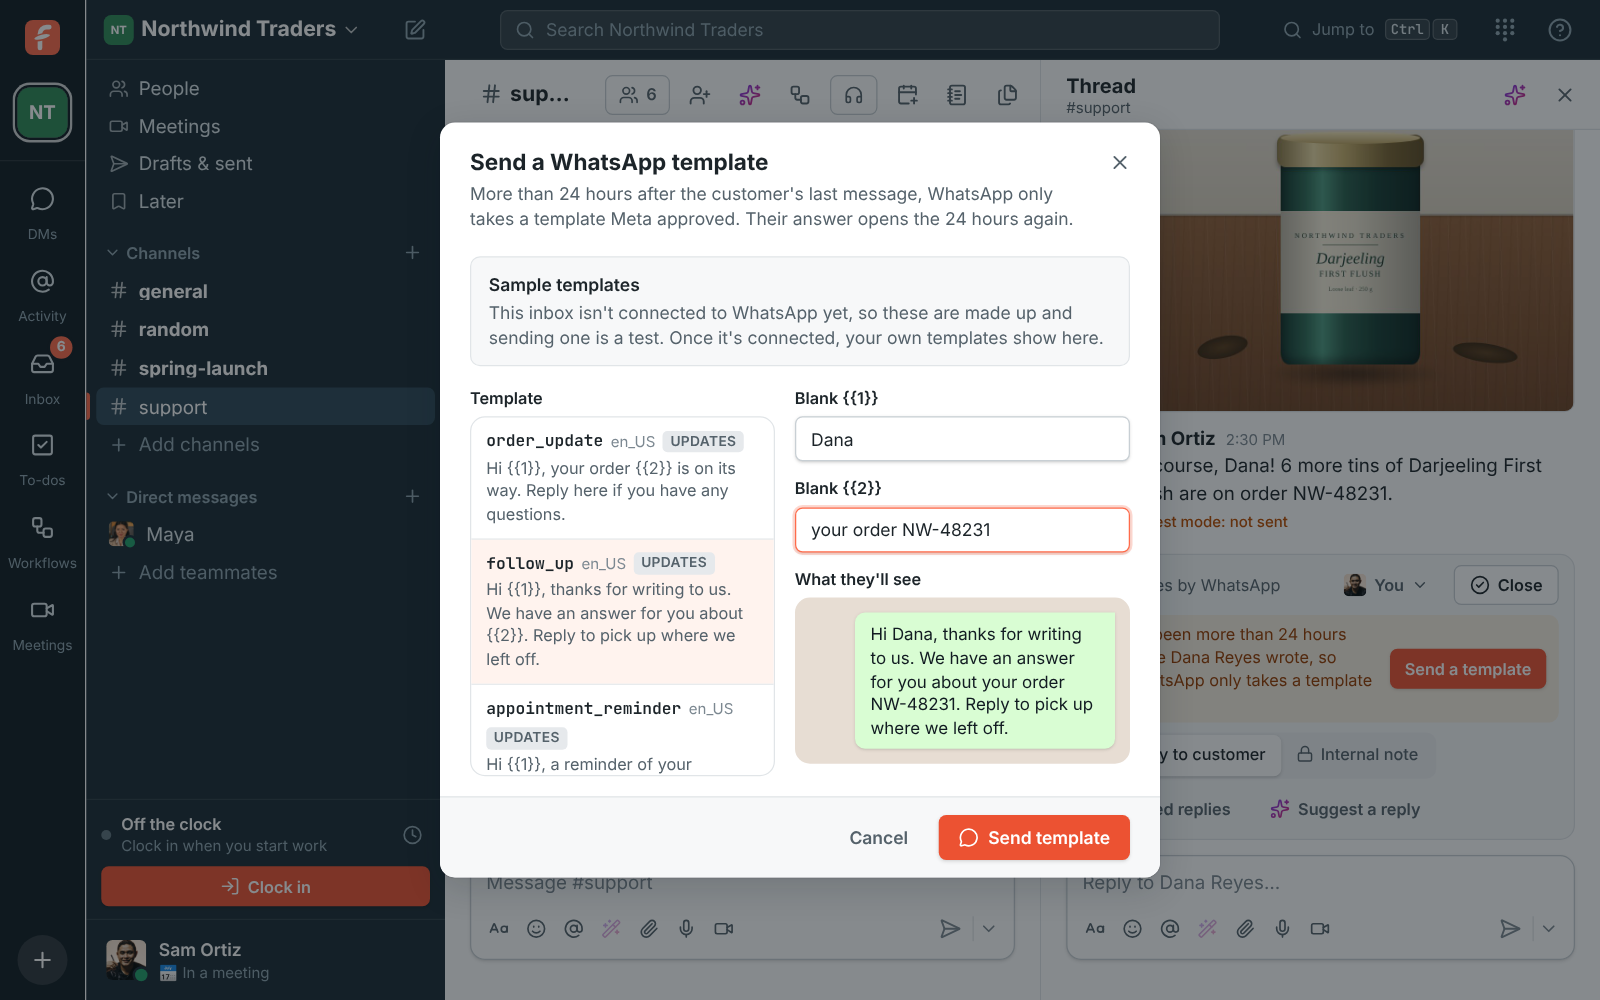Go to Drafts & sent
Viewport: 1600px width, 1000px height.
(266, 163)
